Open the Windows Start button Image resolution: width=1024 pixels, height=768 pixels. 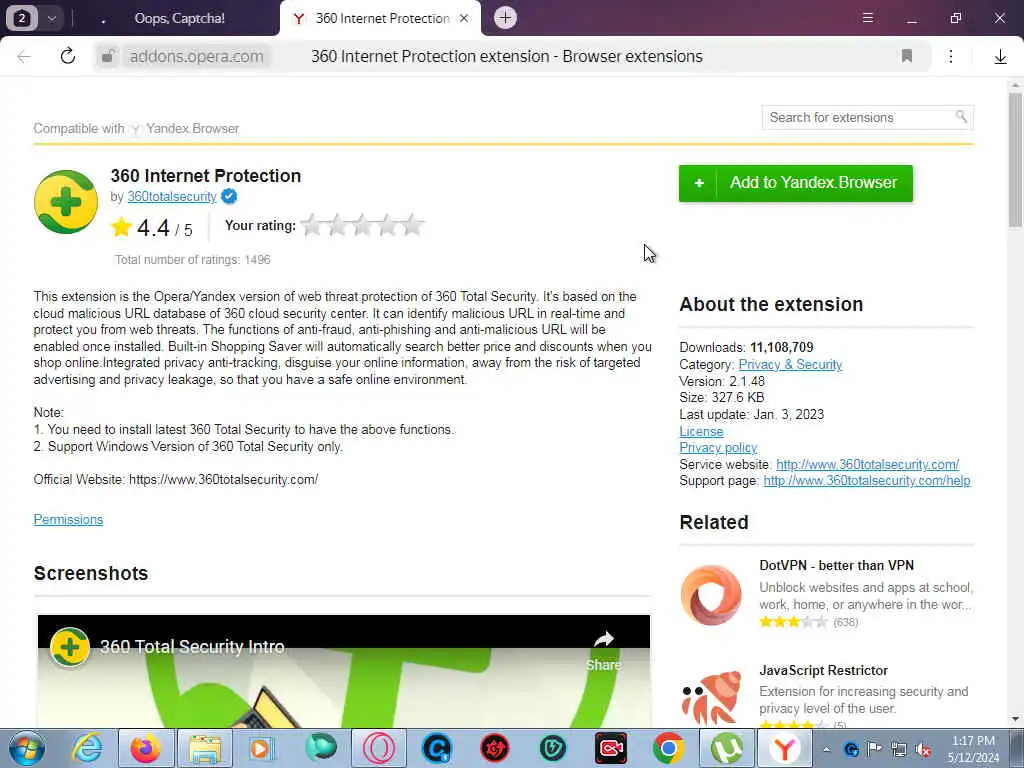[27, 748]
